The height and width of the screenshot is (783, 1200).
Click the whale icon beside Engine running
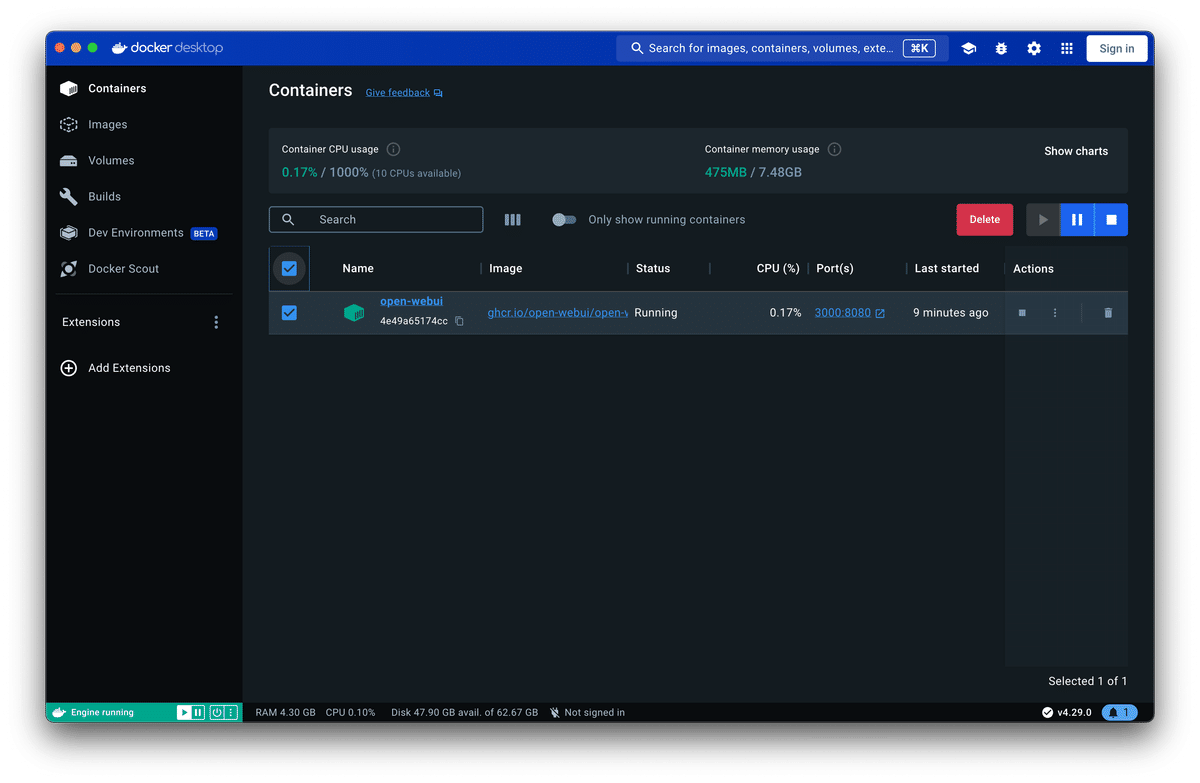59,712
